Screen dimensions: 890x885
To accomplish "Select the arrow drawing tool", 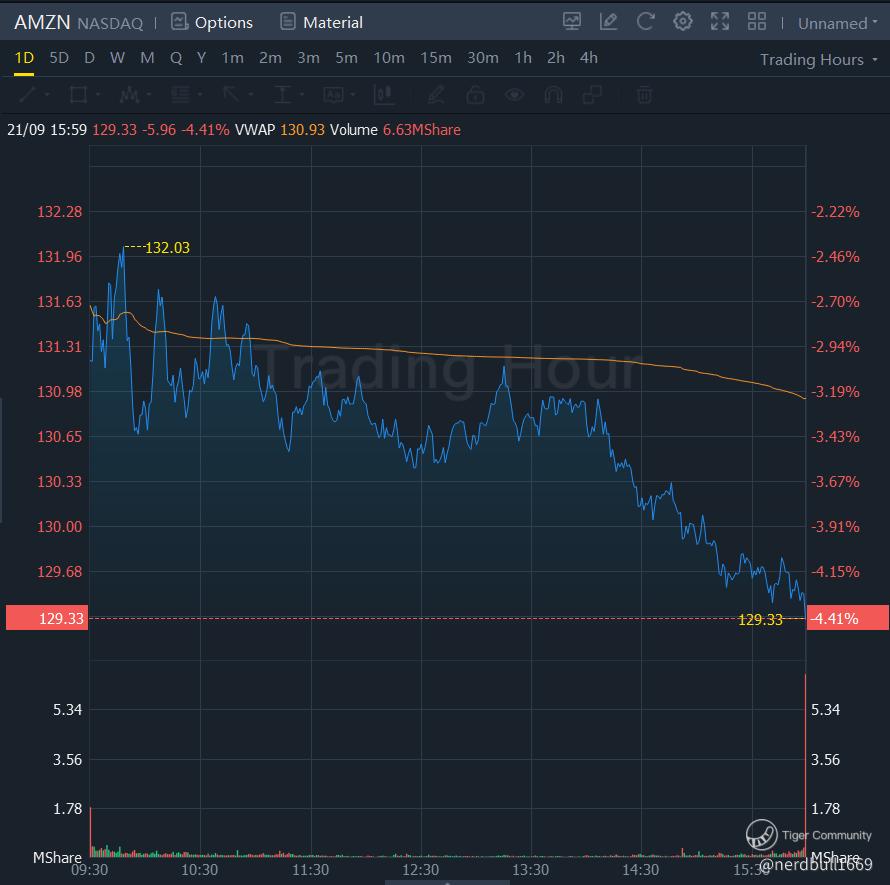I will coord(231,94).
